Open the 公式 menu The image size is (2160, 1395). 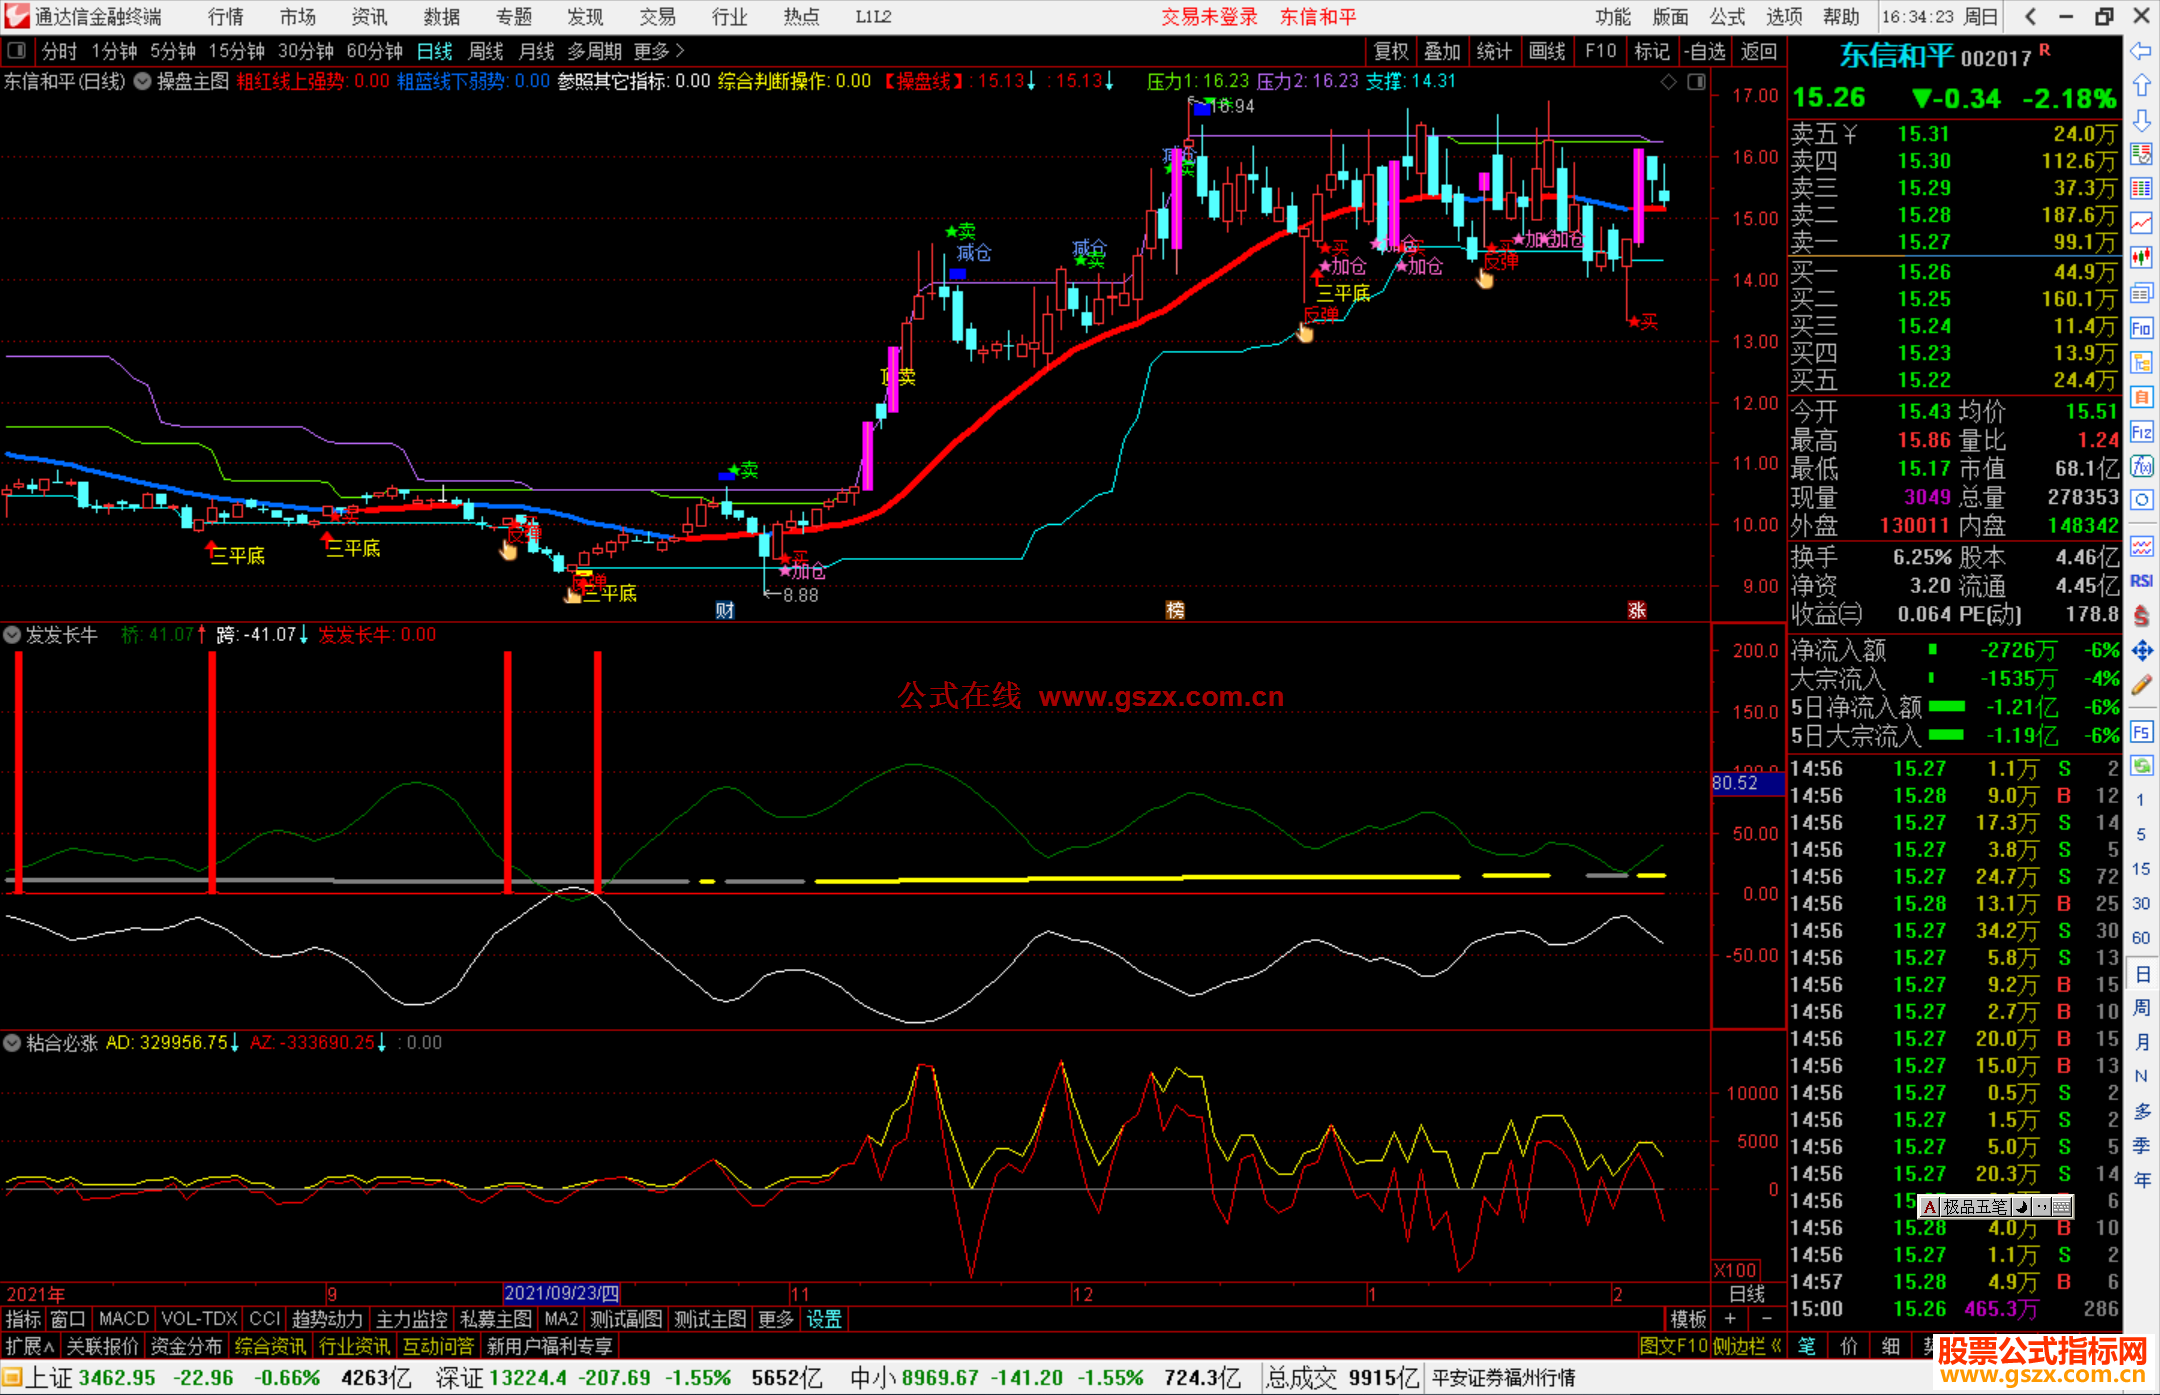1727,16
